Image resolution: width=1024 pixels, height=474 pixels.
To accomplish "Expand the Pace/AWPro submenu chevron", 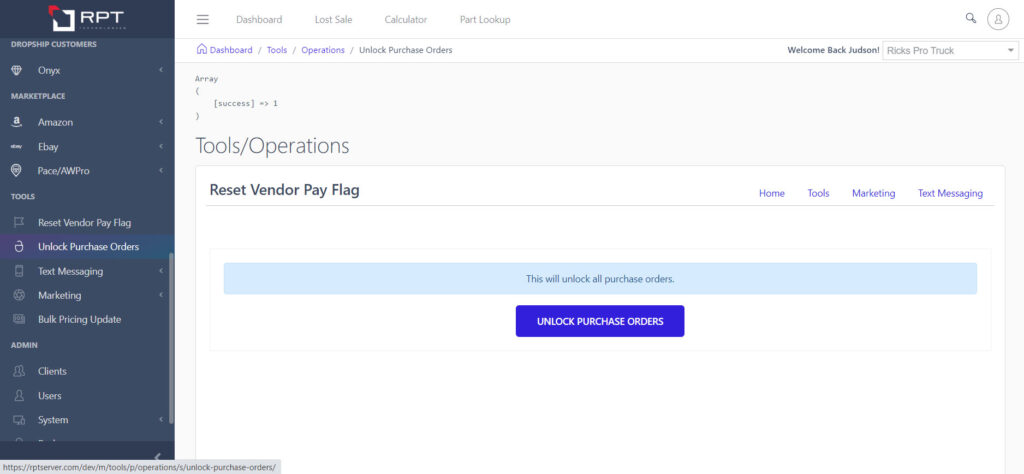I will click(161, 170).
